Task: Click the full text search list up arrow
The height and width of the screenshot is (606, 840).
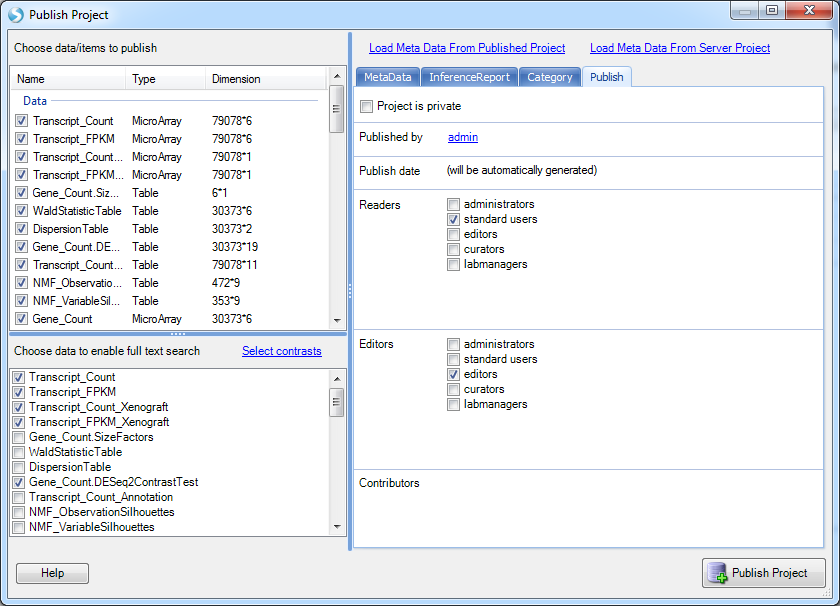Action: (x=337, y=379)
